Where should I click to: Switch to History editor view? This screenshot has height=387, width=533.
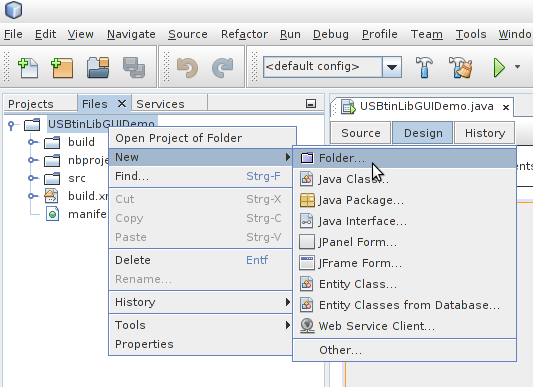click(485, 133)
